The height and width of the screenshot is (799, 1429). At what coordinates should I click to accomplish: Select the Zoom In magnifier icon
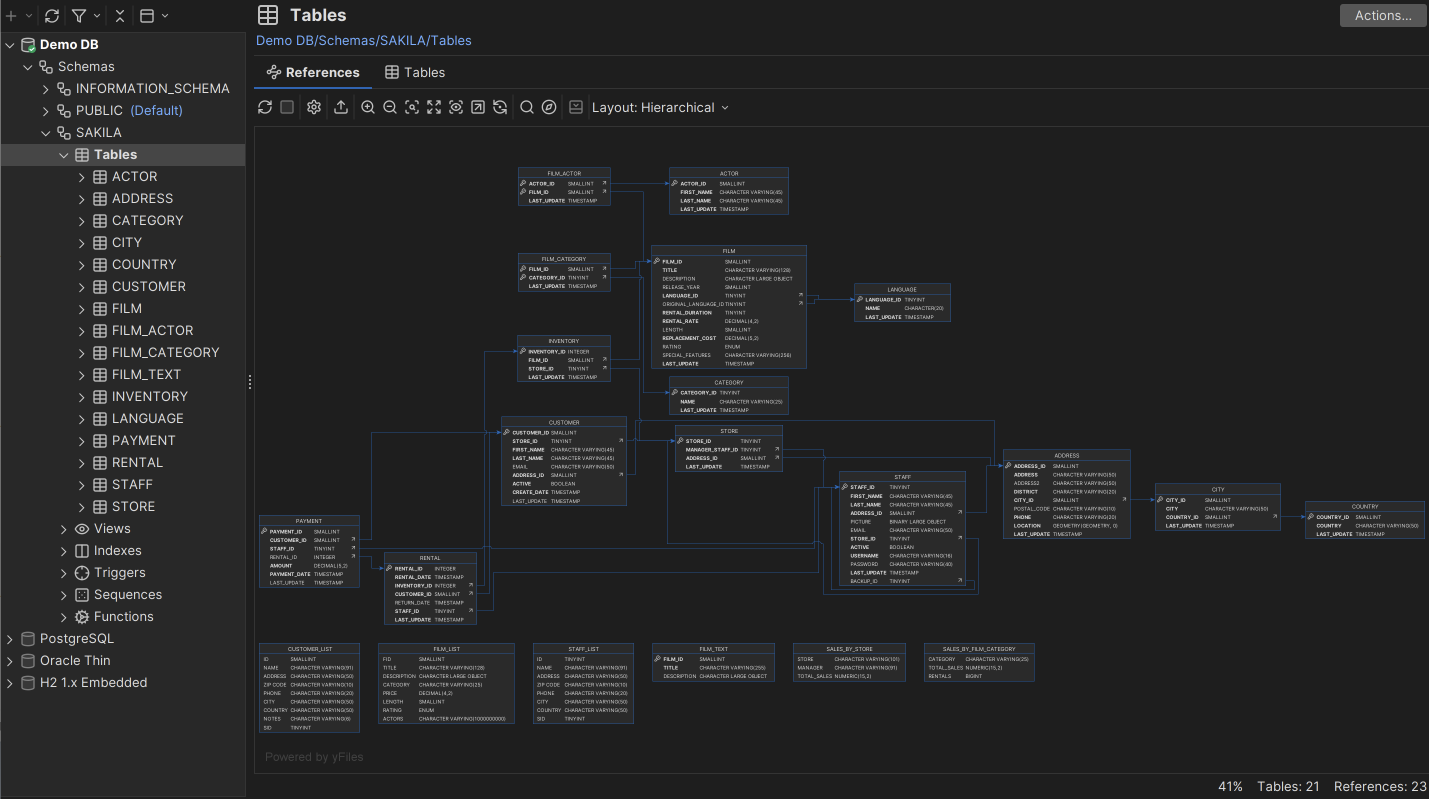point(367,107)
